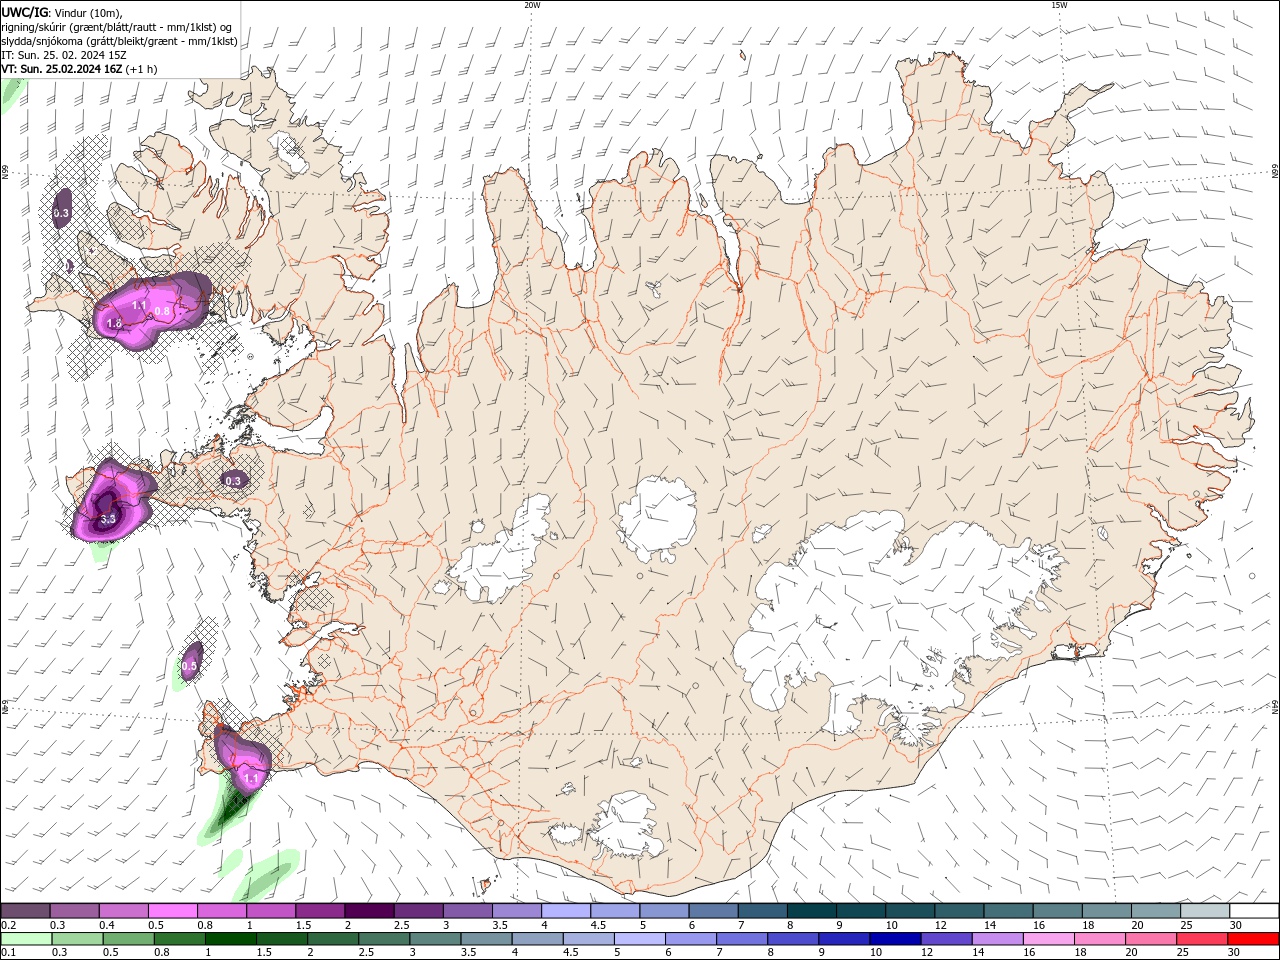
Task: Click the '0.5' precipitation value on the map
Action: pos(190,666)
